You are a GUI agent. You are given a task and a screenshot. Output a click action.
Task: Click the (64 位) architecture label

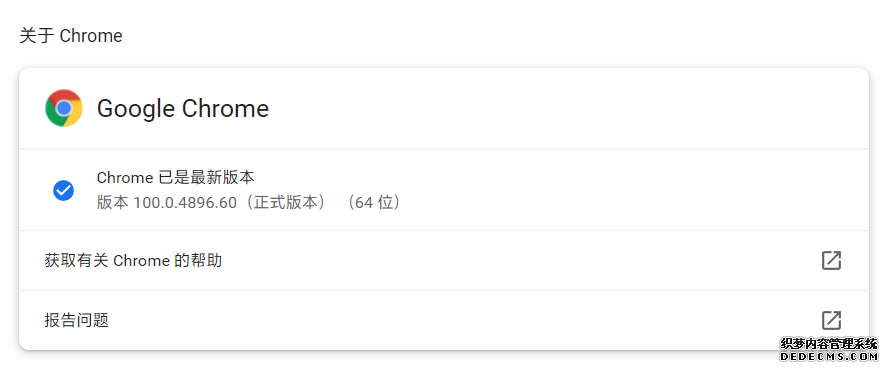374,203
